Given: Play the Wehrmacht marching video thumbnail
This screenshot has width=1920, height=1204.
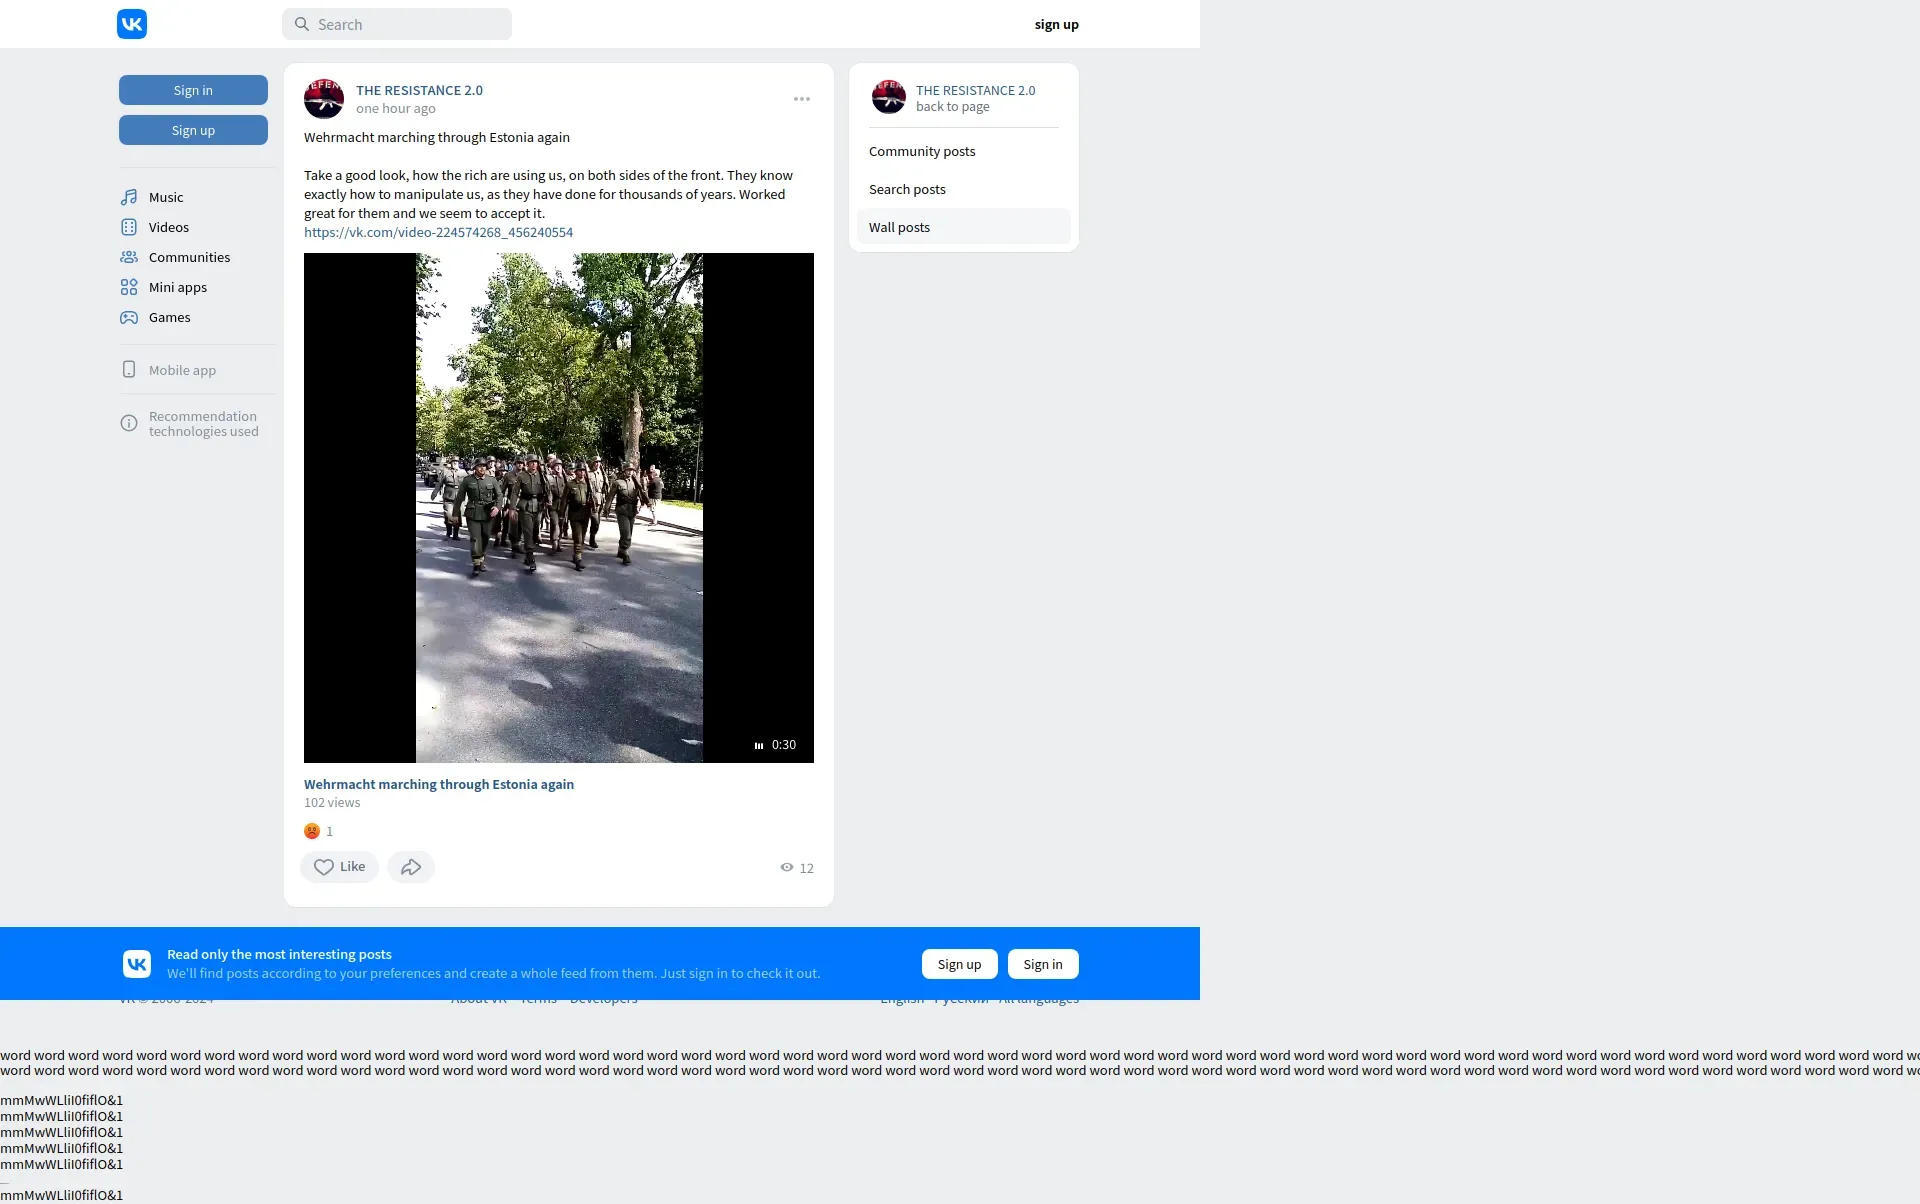Looking at the screenshot, I should [559, 508].
